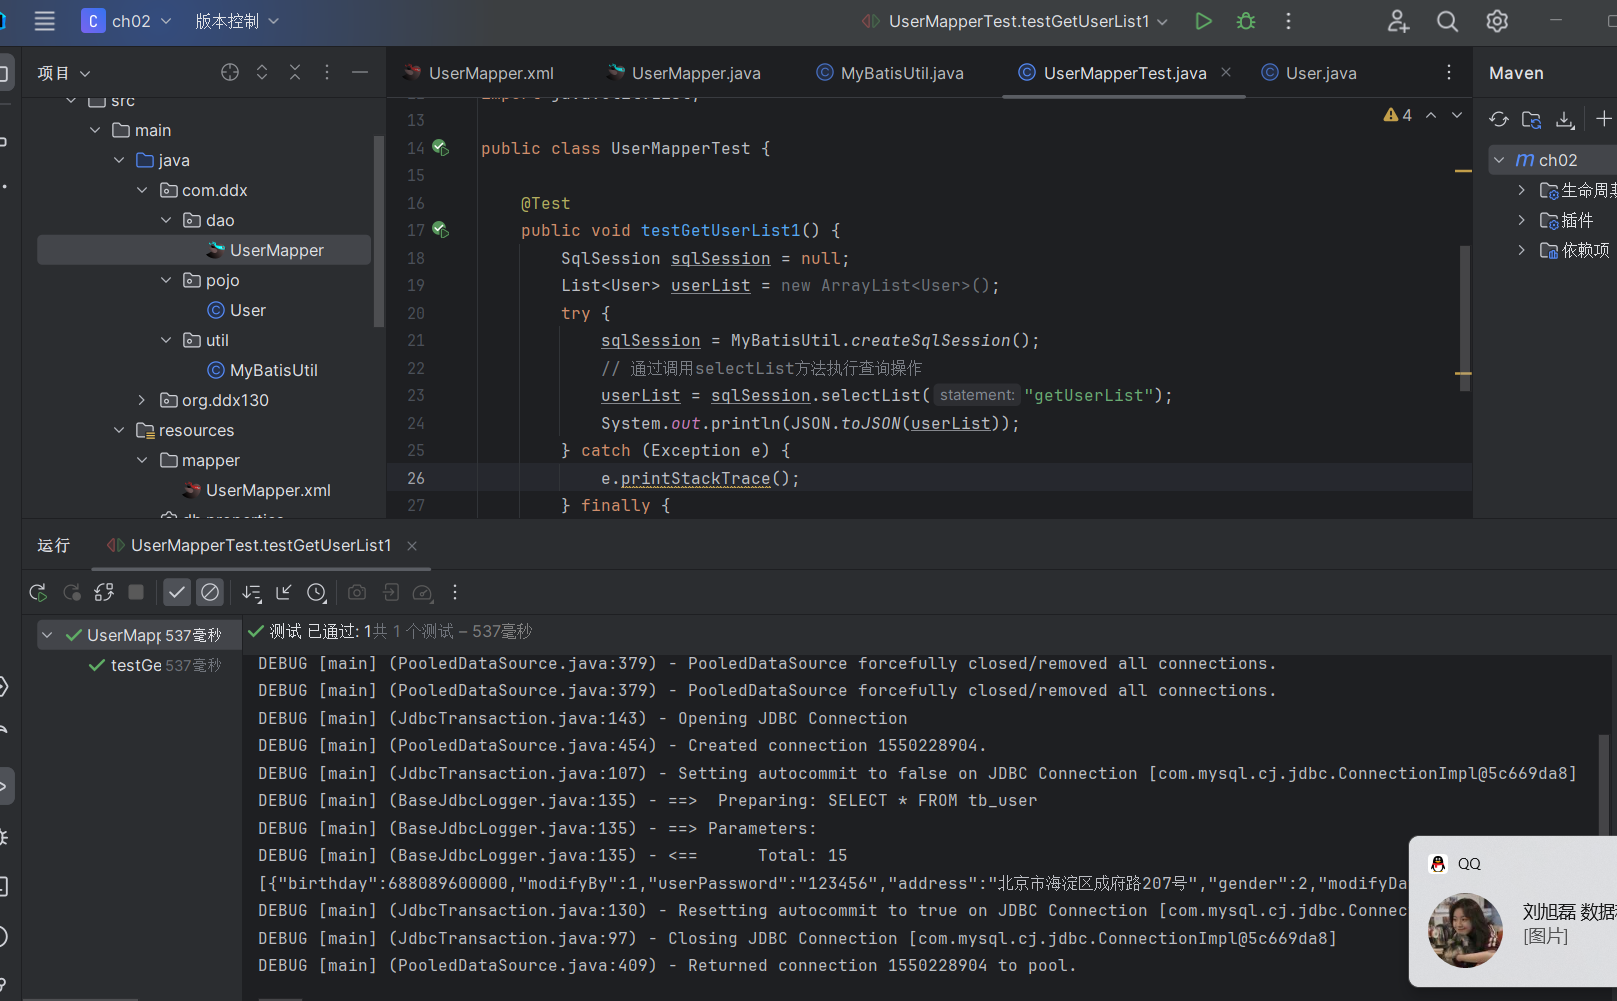Open IDE settings gear

(x=1497, y=21)
